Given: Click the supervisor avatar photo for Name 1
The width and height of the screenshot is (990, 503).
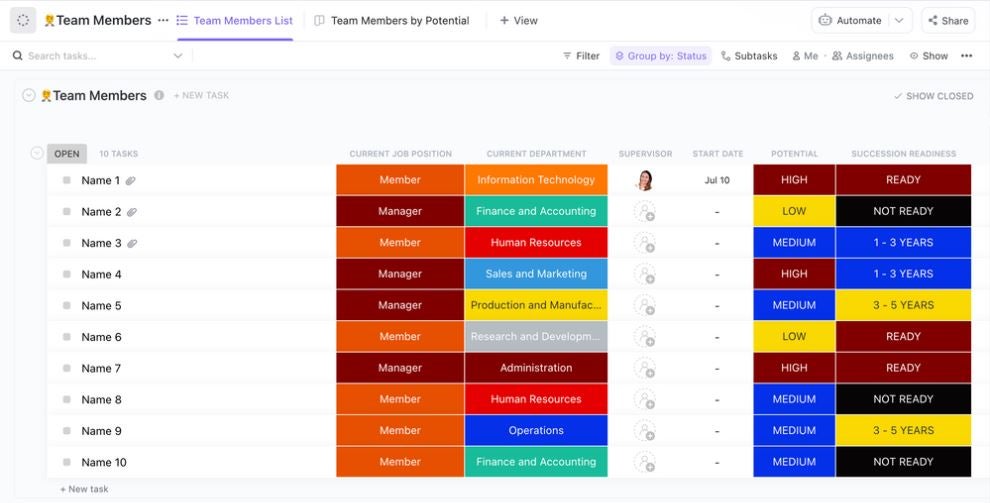Looking at the screenshot, I should (x=645, y=180).
